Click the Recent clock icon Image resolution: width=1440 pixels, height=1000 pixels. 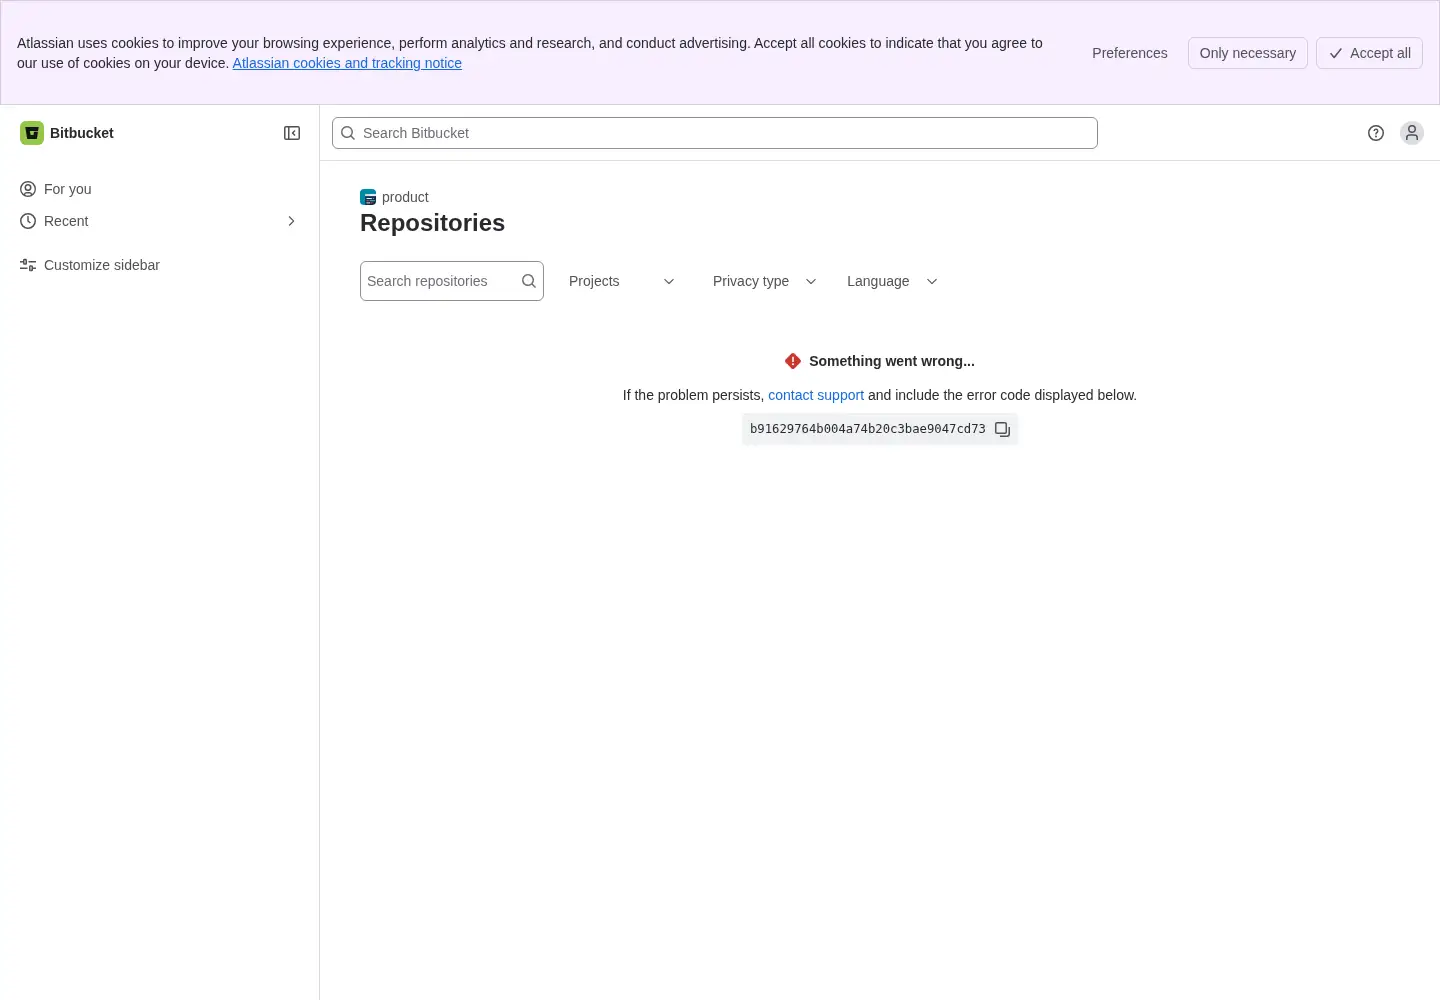28,221
